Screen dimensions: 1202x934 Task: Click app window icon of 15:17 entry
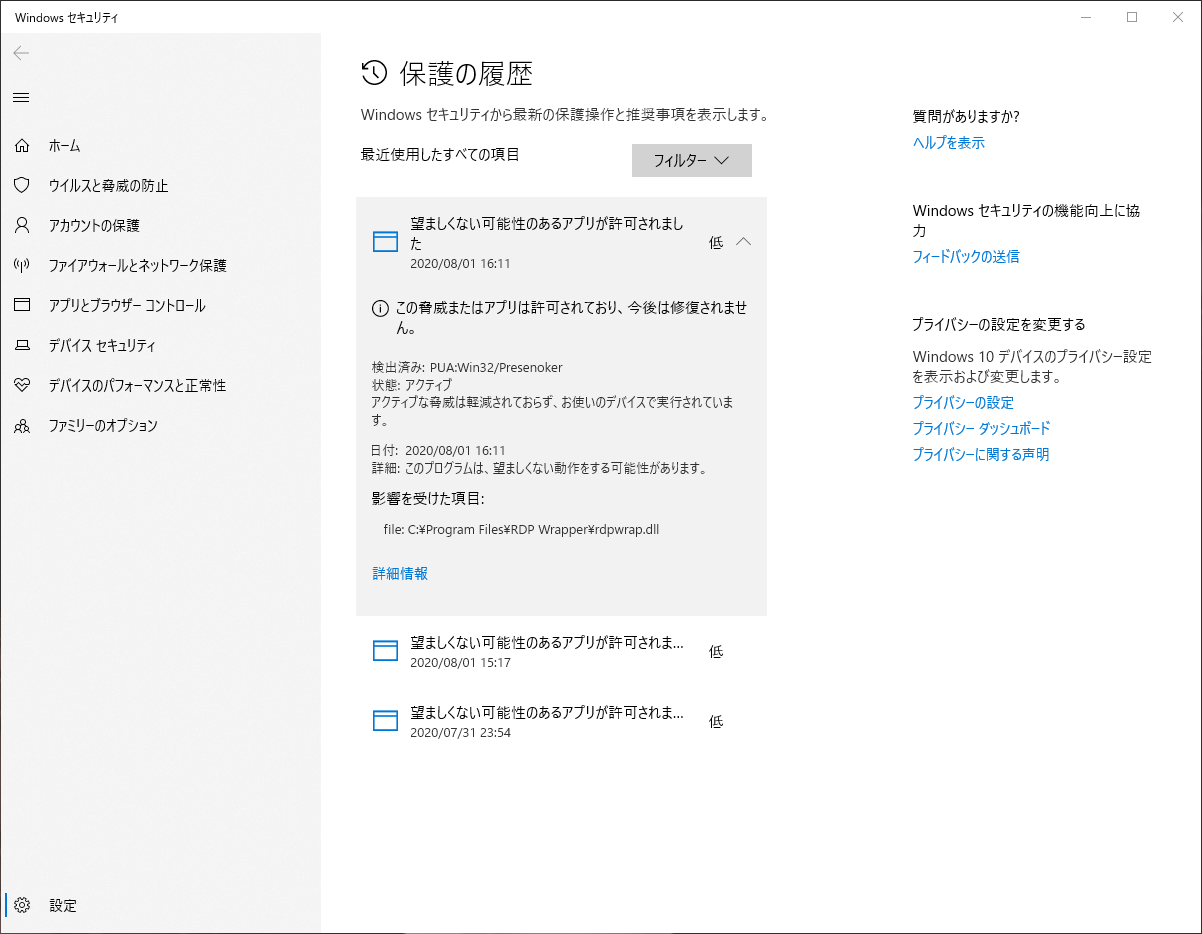(385, 651)
